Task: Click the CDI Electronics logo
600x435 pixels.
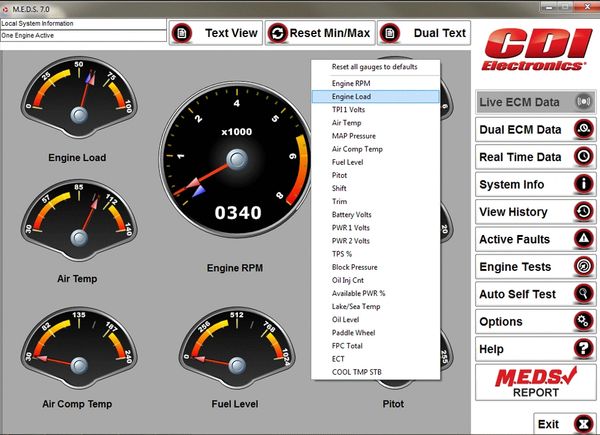Action: tap(535, 49)
